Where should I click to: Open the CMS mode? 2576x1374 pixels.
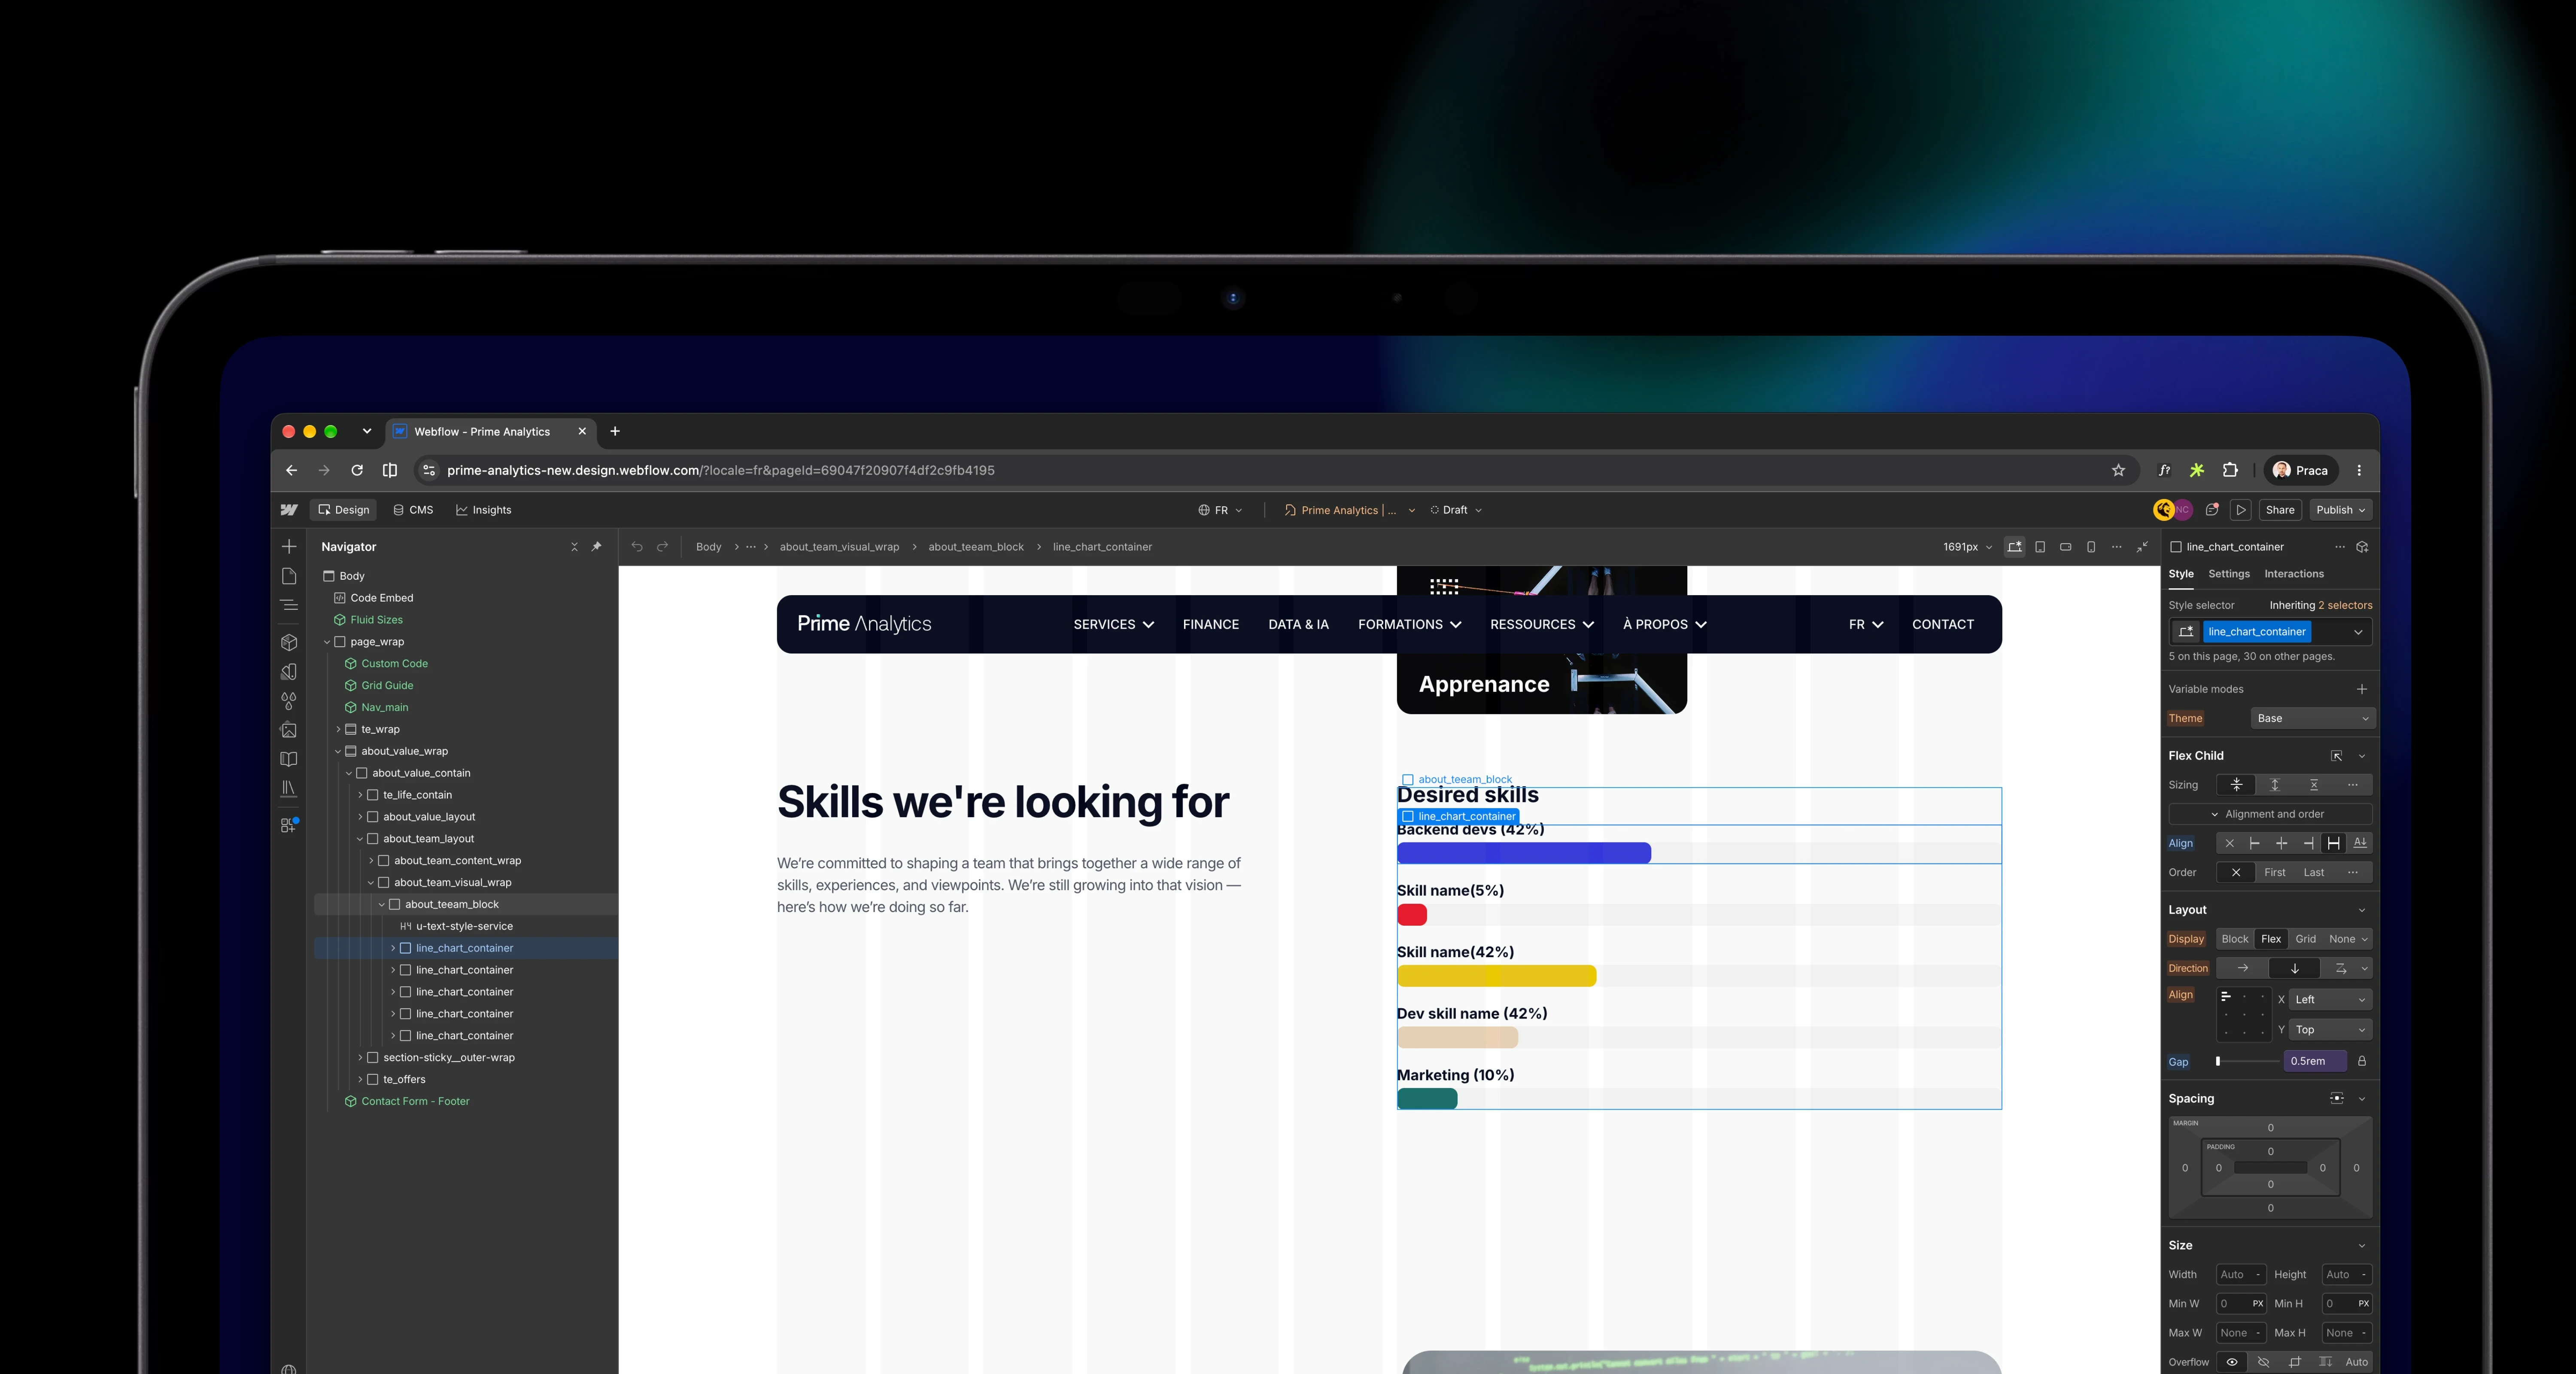413,510
